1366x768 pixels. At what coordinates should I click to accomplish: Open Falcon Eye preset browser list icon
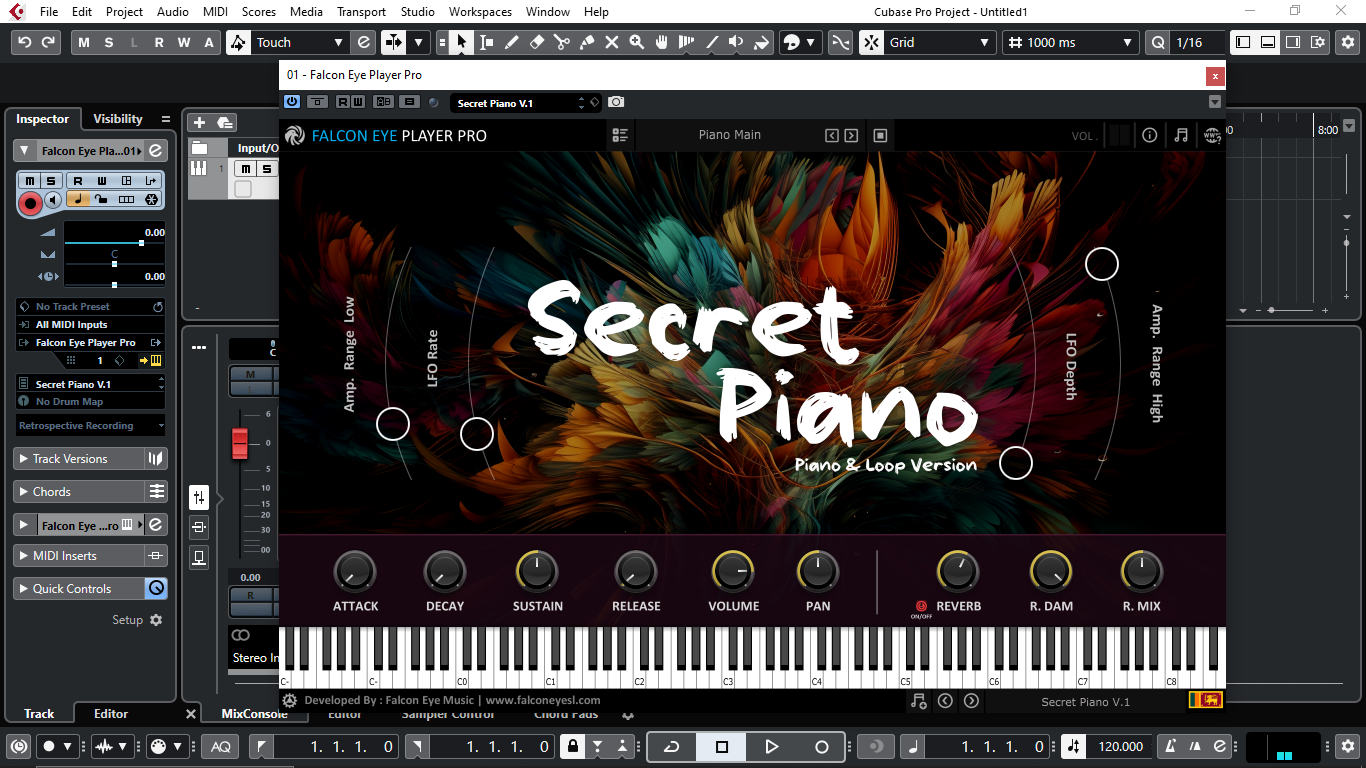[620, 136]
